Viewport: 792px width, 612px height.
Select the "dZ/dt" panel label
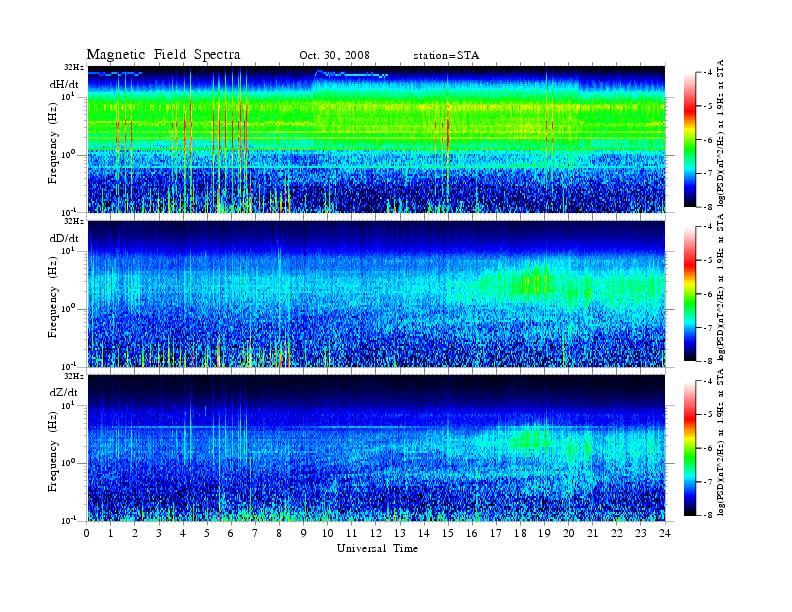pos(64,392)
